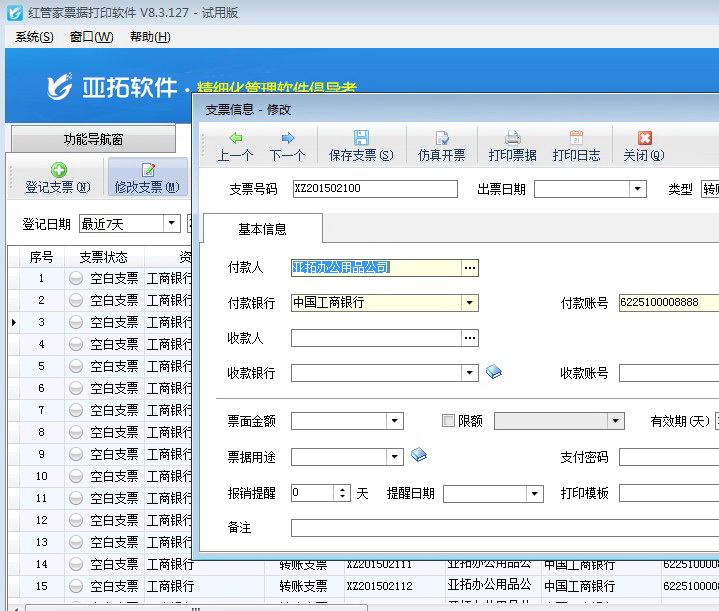Expand the 出票日期 date dropdown
Image resolution: width=719 pixels, height=611 pixels.
(637, 189)
